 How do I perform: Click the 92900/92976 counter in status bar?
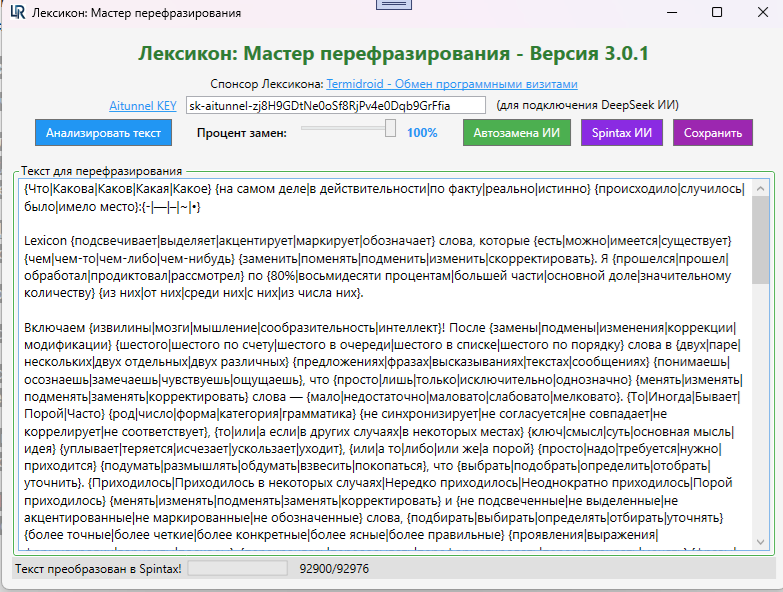pos(334,569)
